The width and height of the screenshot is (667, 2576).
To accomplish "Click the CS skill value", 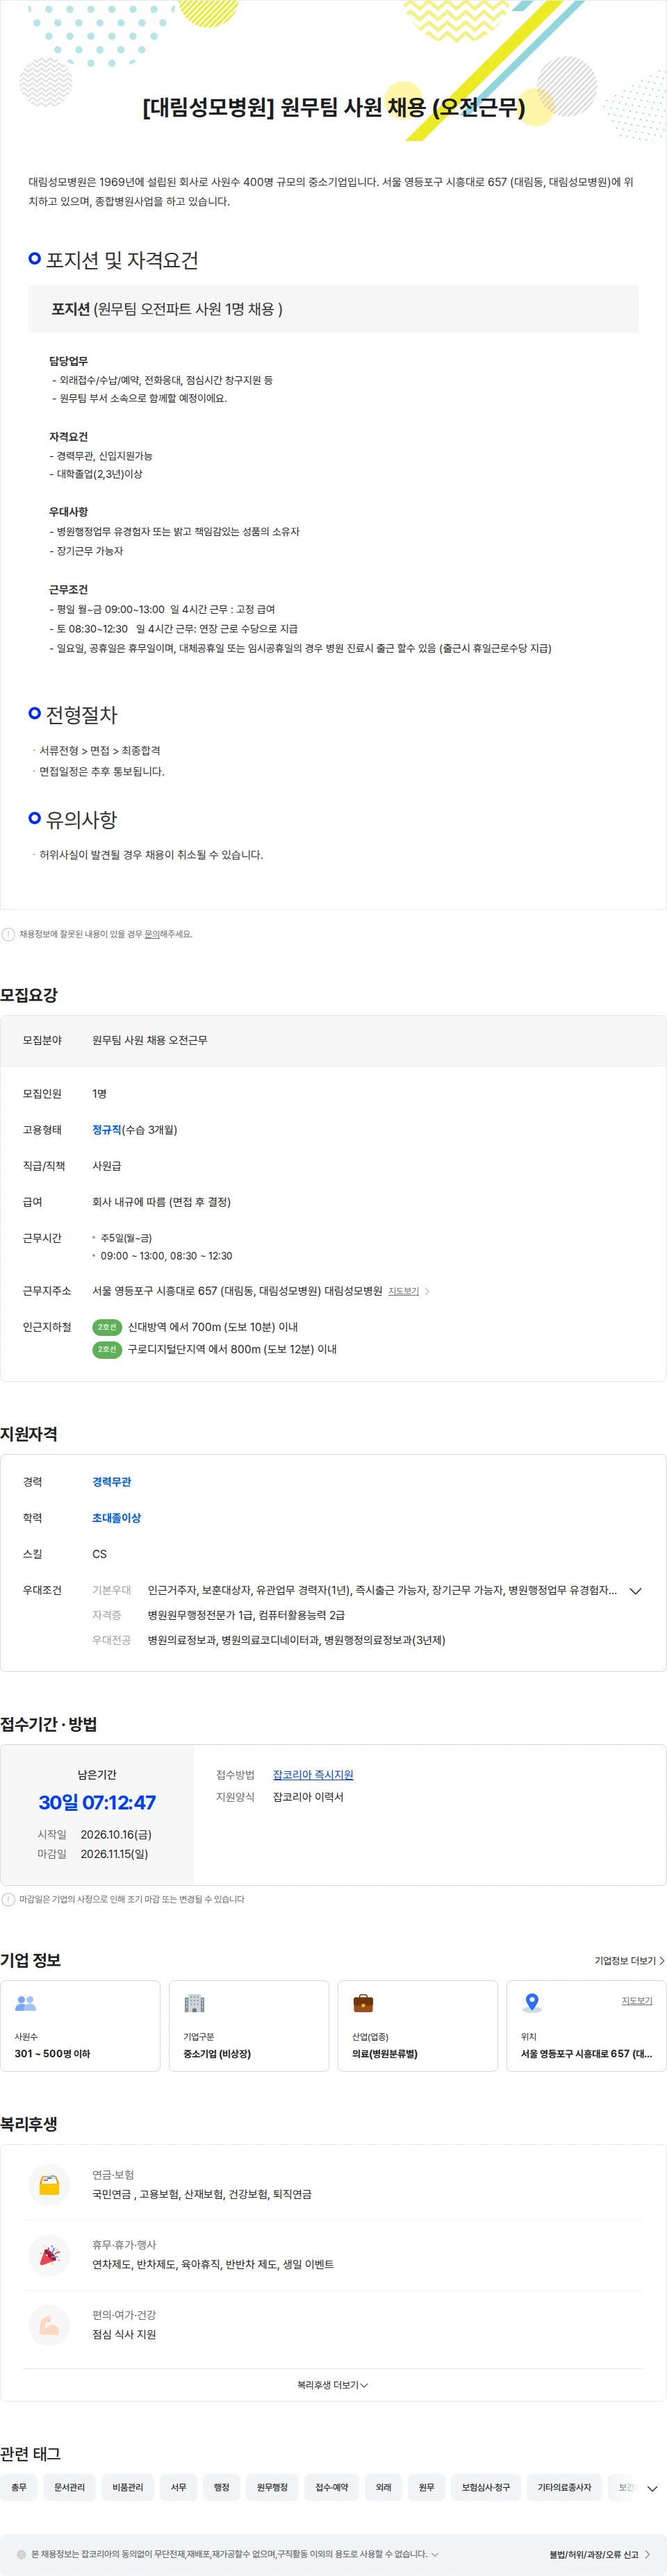I will [x=99, y=1553].
